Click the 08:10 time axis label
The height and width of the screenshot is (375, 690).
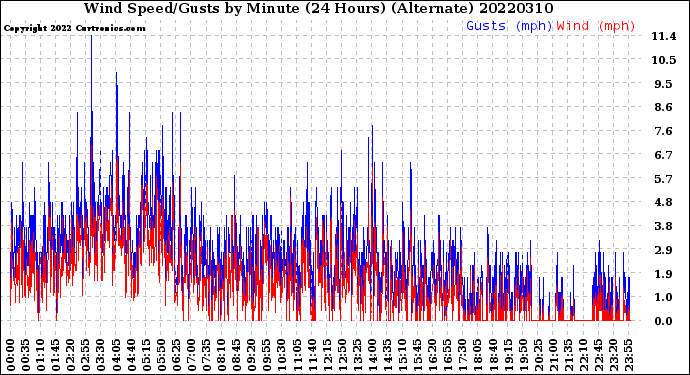221,355
